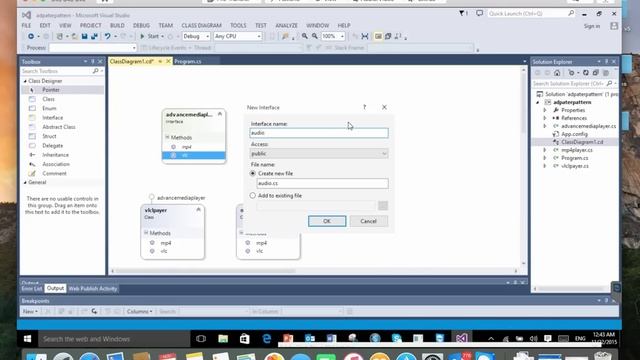Open the Web Publish Activity tab

click(x=93, y=289)
